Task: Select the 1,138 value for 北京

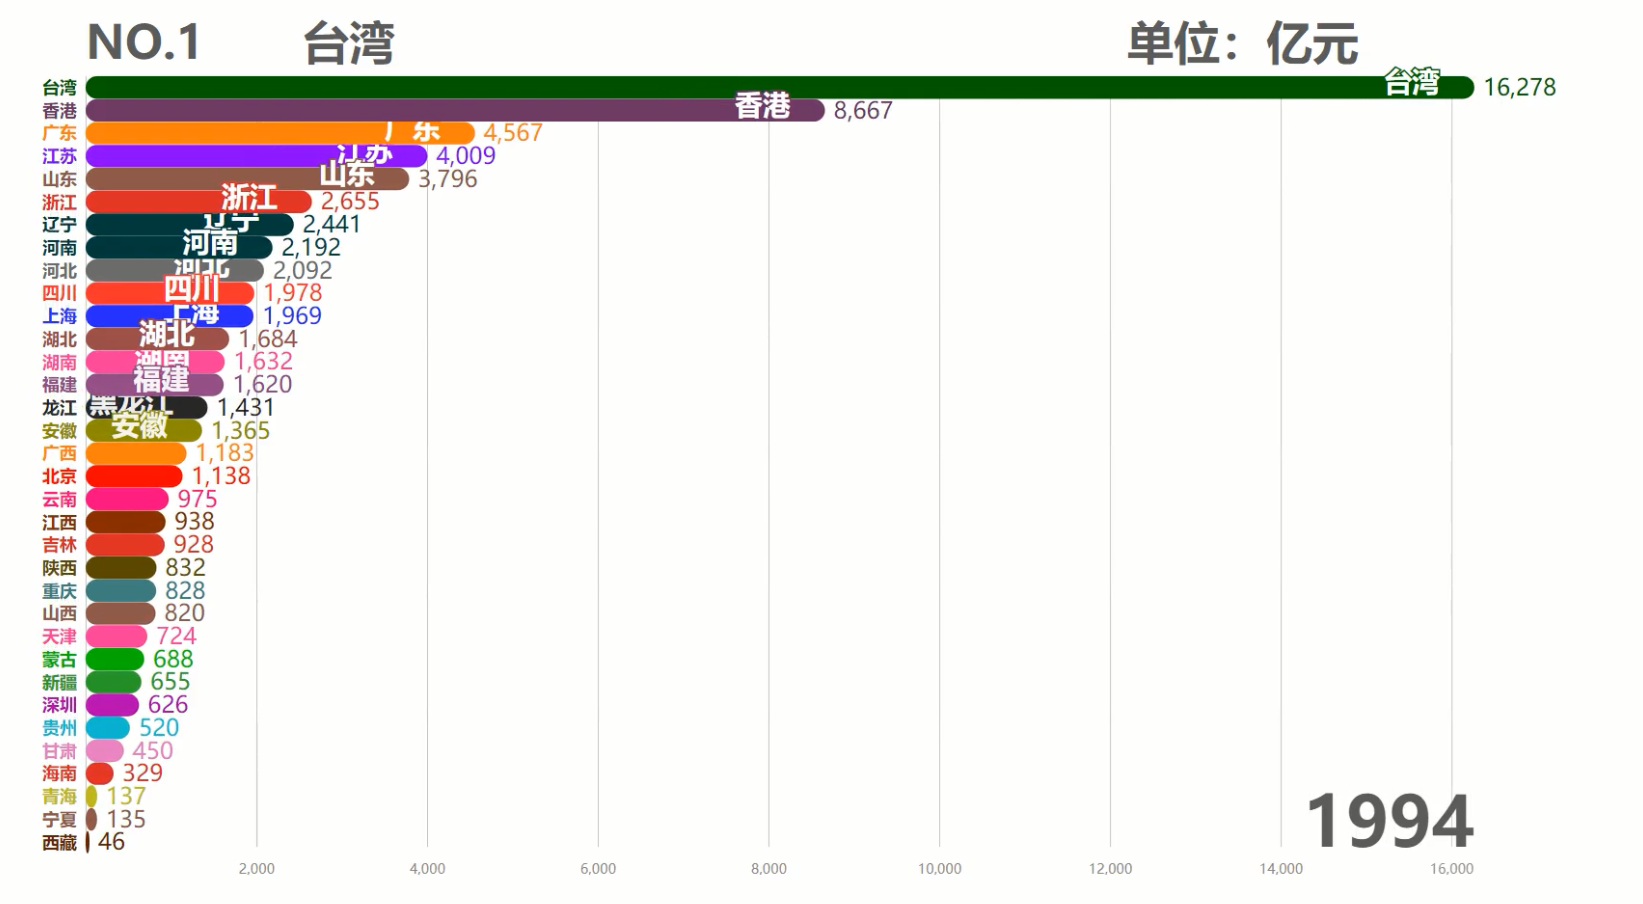Action: tap(221, 476)
